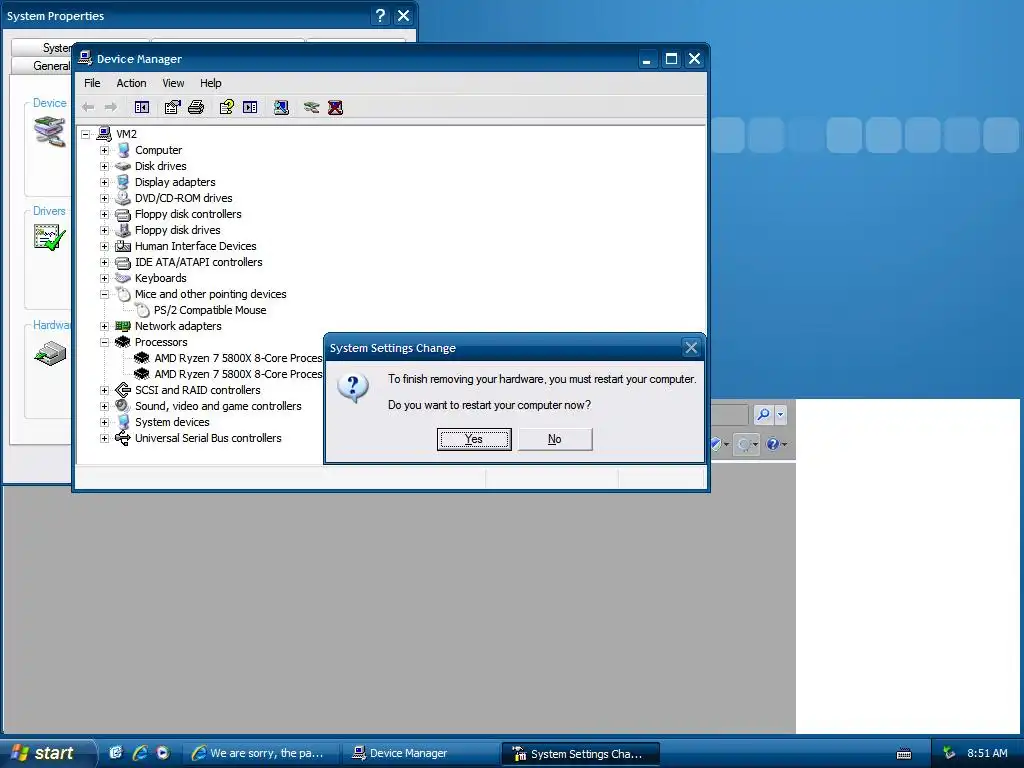The image size is (1024, 768).
Task: Launch Windows Media Player from Quick Launch
Action: point(163,753)
